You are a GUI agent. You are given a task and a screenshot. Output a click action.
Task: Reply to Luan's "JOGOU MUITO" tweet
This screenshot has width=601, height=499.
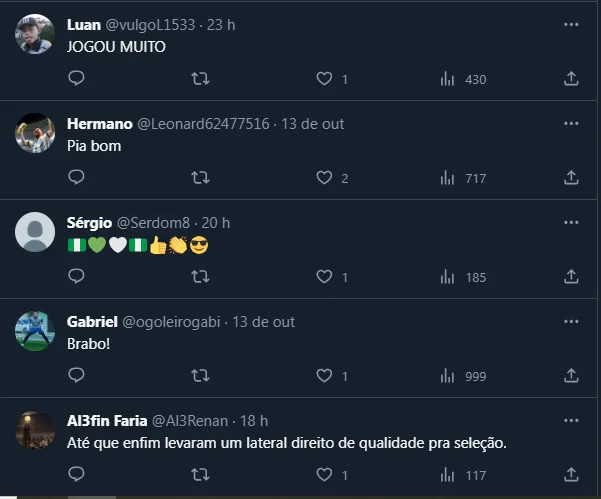coord(77,78)
